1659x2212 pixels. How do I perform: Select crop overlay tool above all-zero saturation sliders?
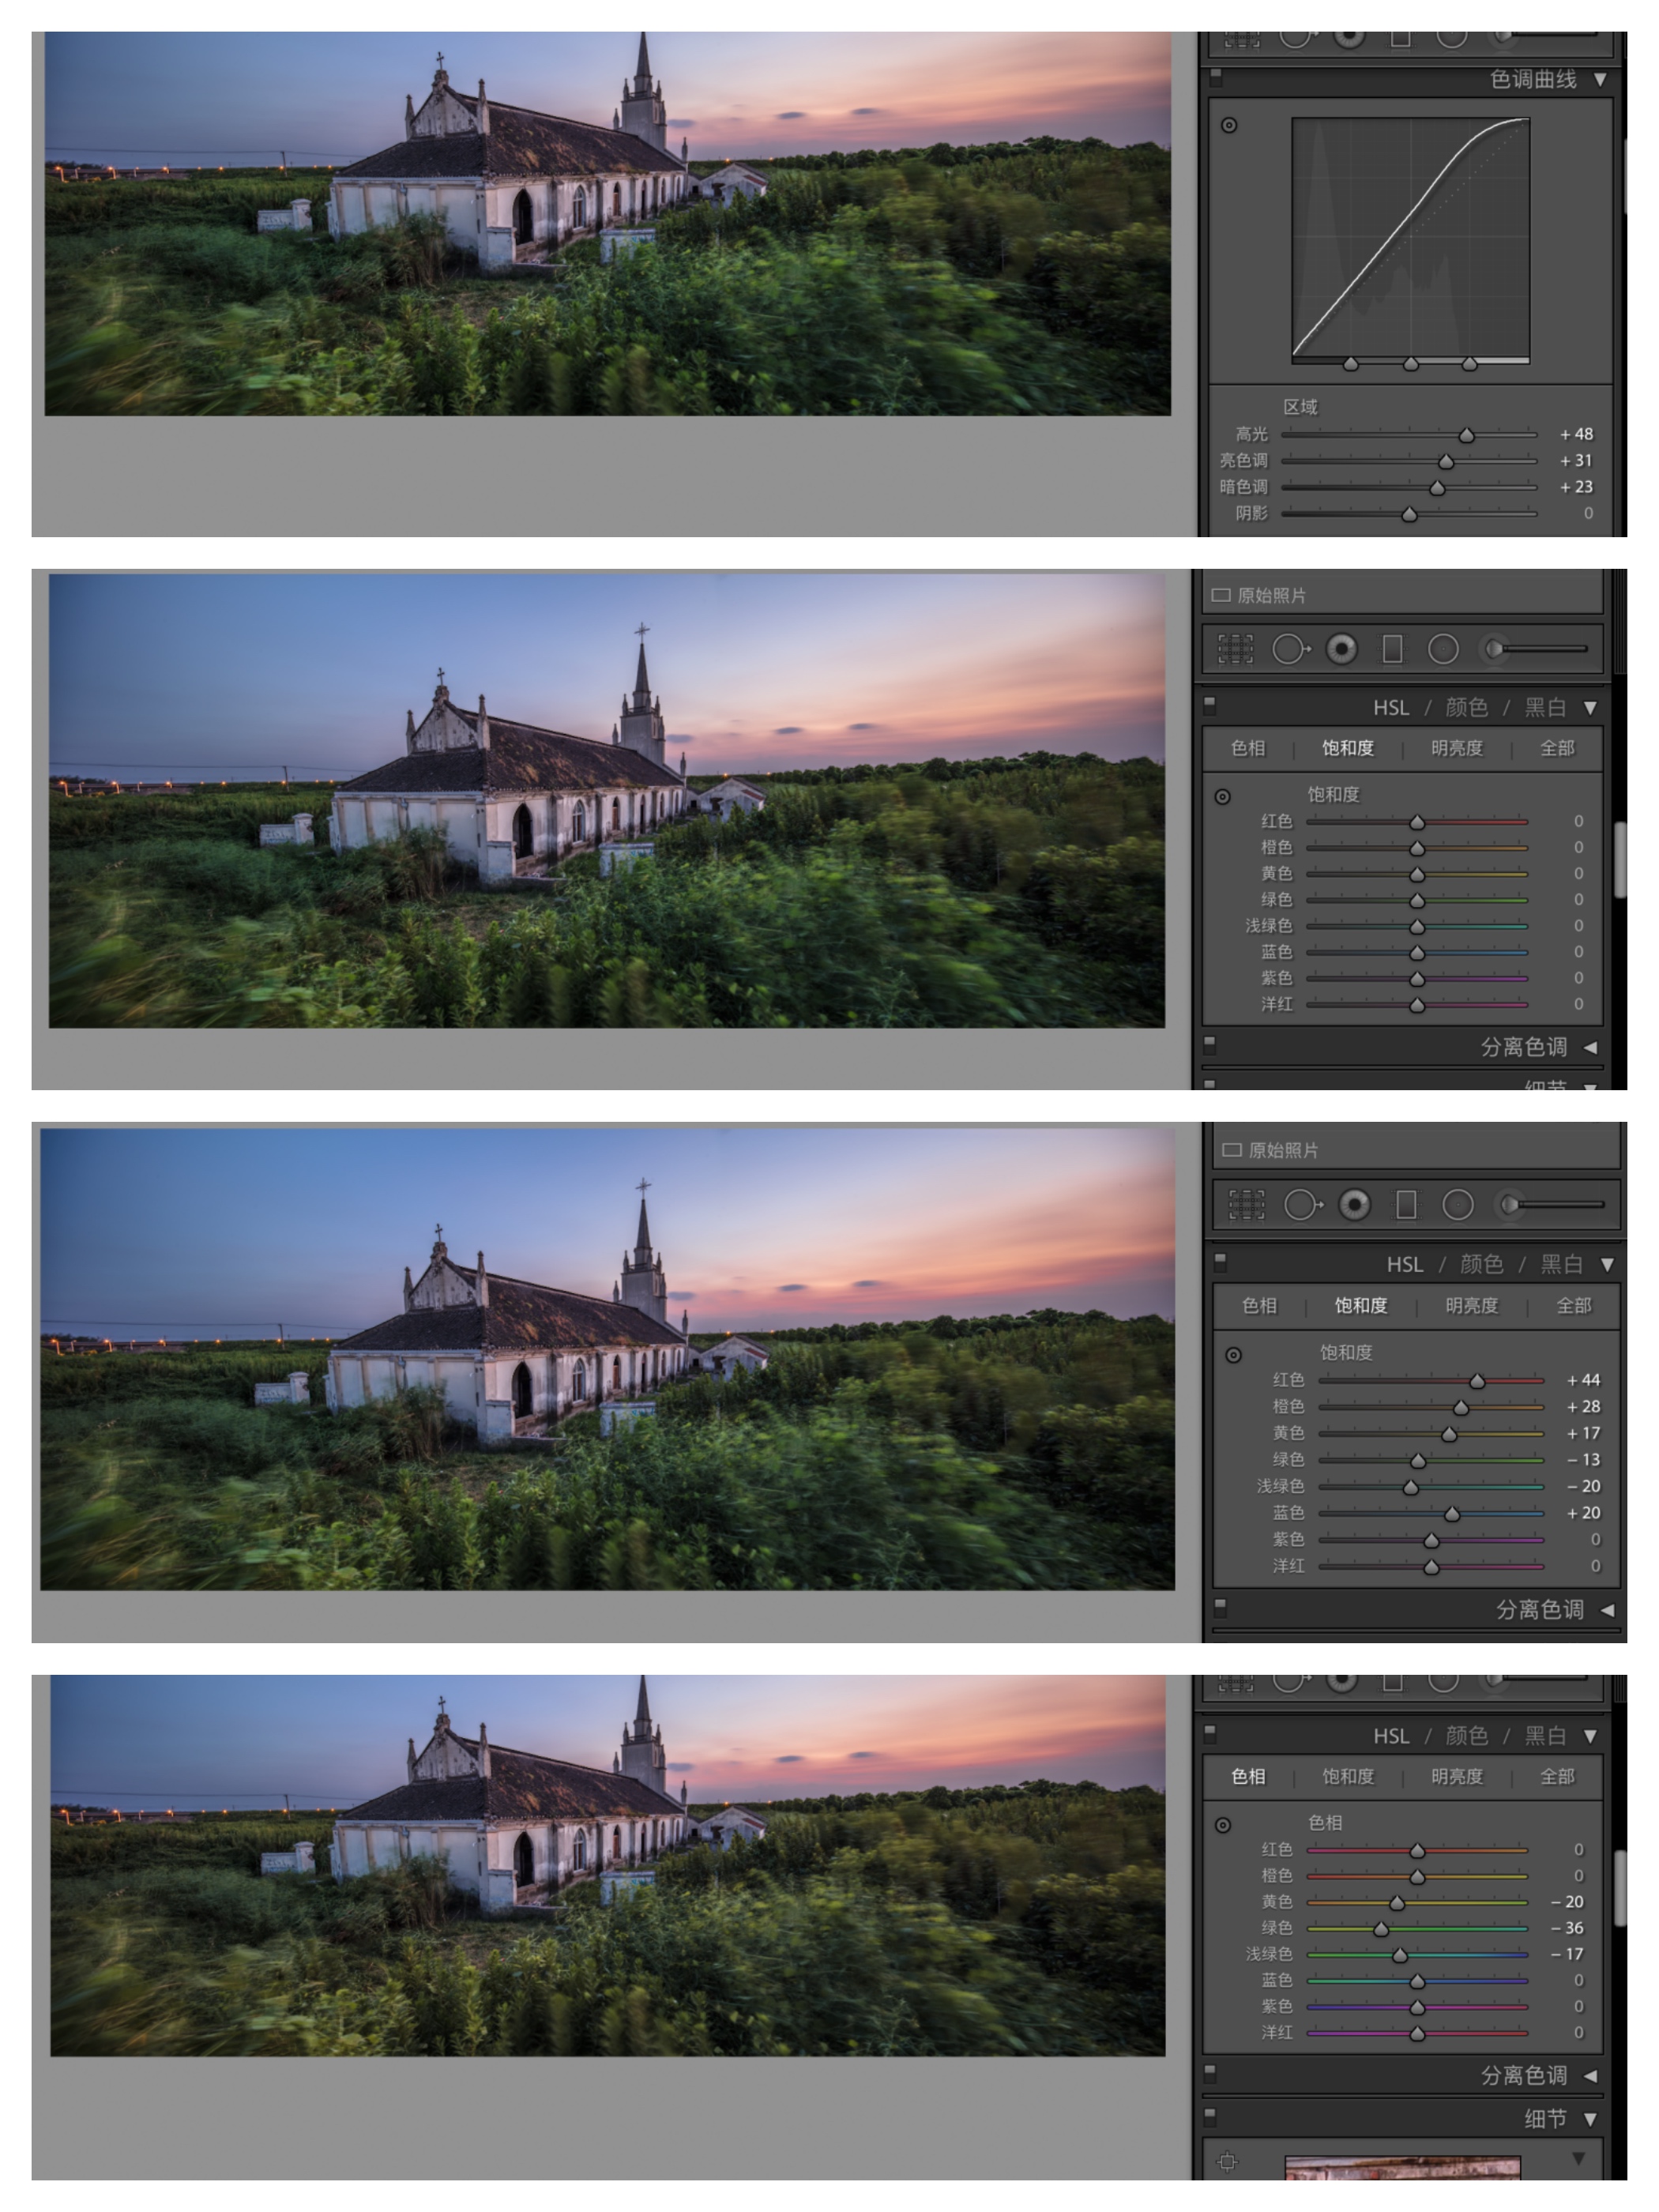tap(1235, 649)
